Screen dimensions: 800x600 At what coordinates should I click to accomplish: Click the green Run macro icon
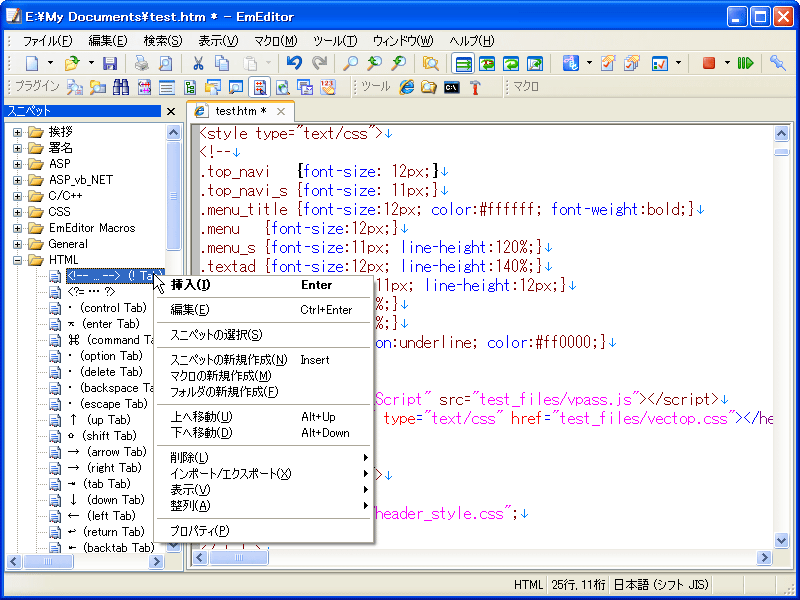(745, 63)
